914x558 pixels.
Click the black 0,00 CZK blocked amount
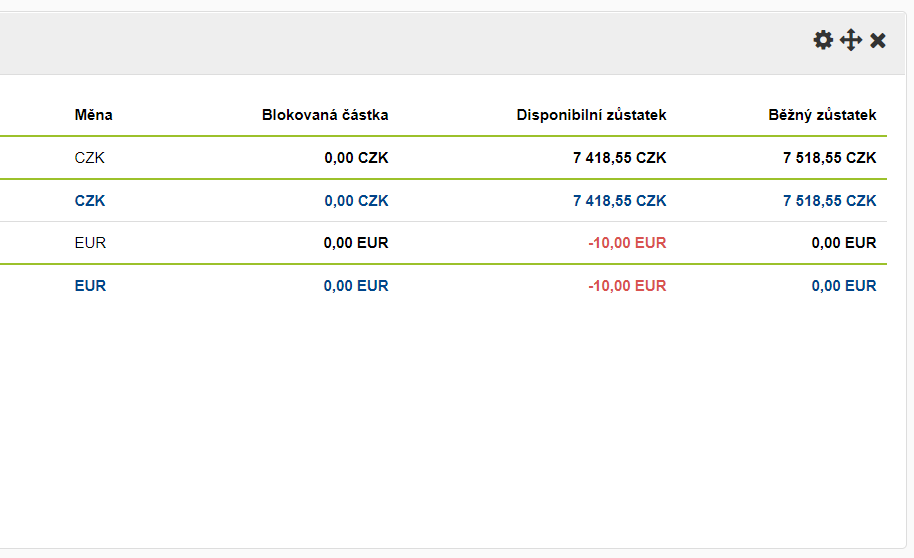[x=356, y=158]
